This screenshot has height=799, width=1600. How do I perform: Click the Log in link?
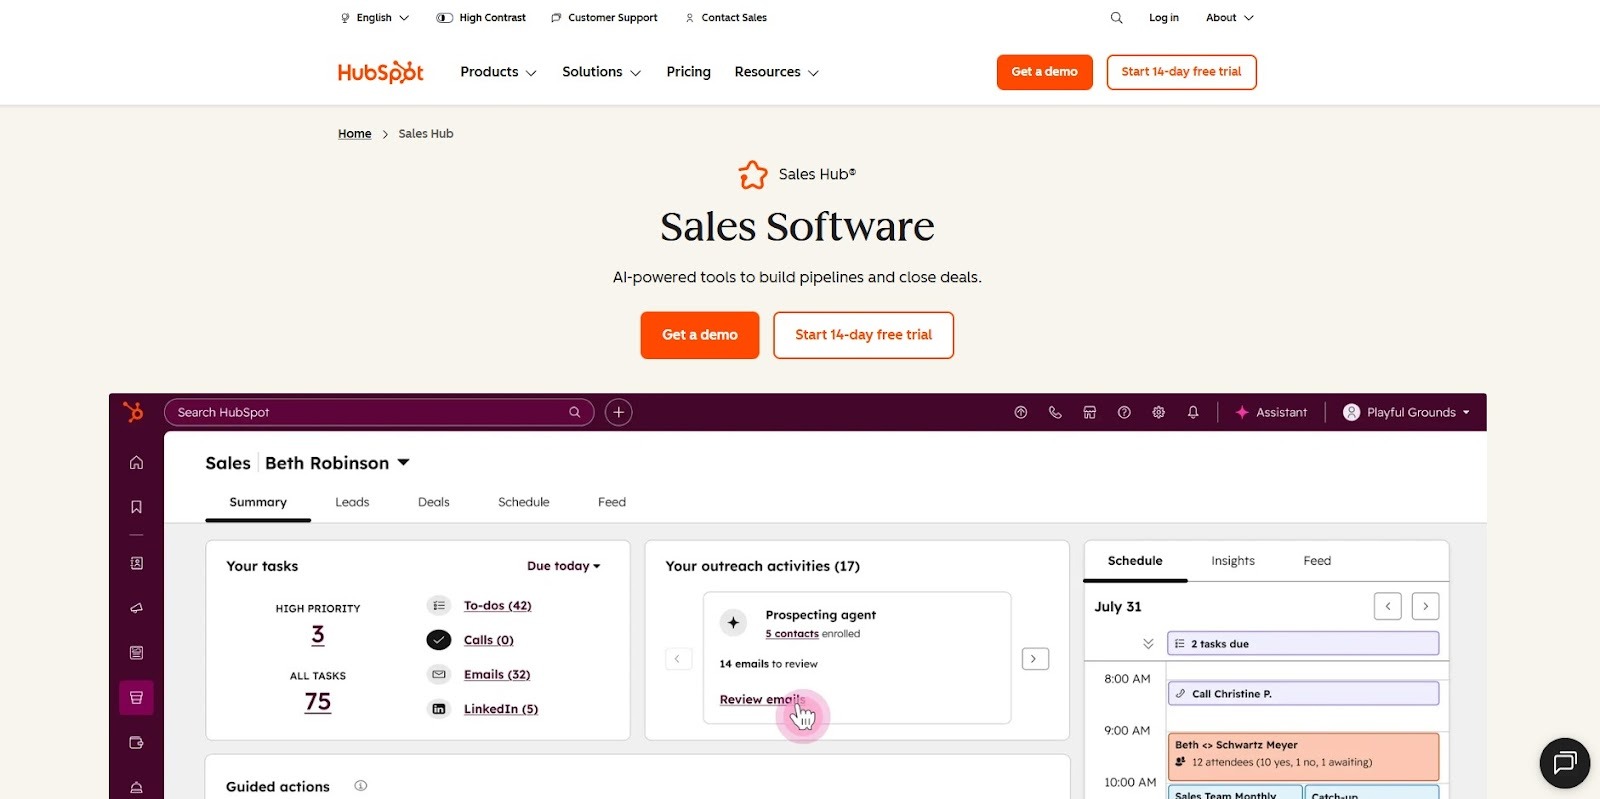point(1164,18)
